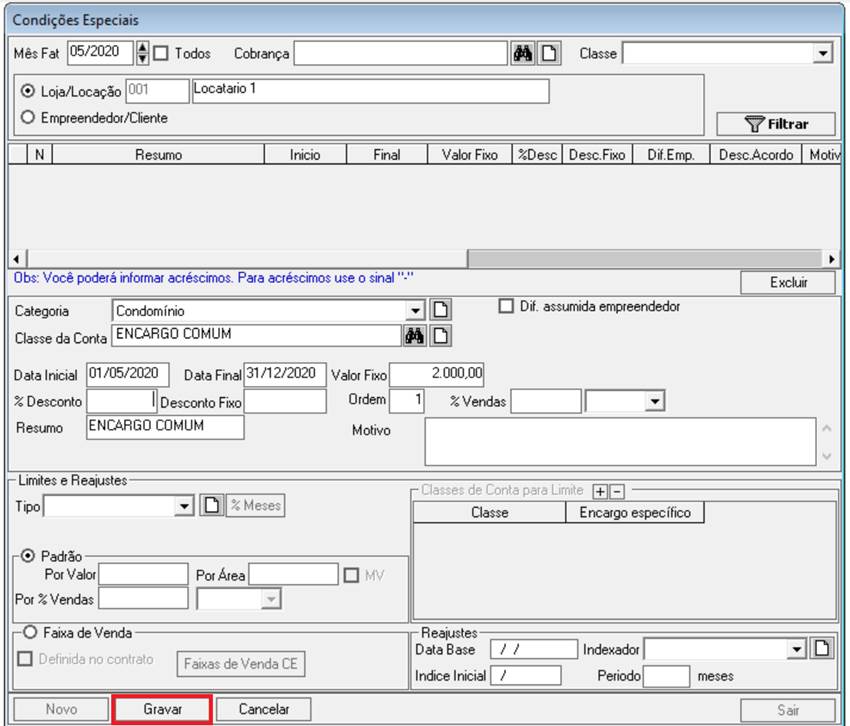The width and height of the screenshot is (850, 726).
Task: Click the Inicio column header
Action: tap(305, 155)
